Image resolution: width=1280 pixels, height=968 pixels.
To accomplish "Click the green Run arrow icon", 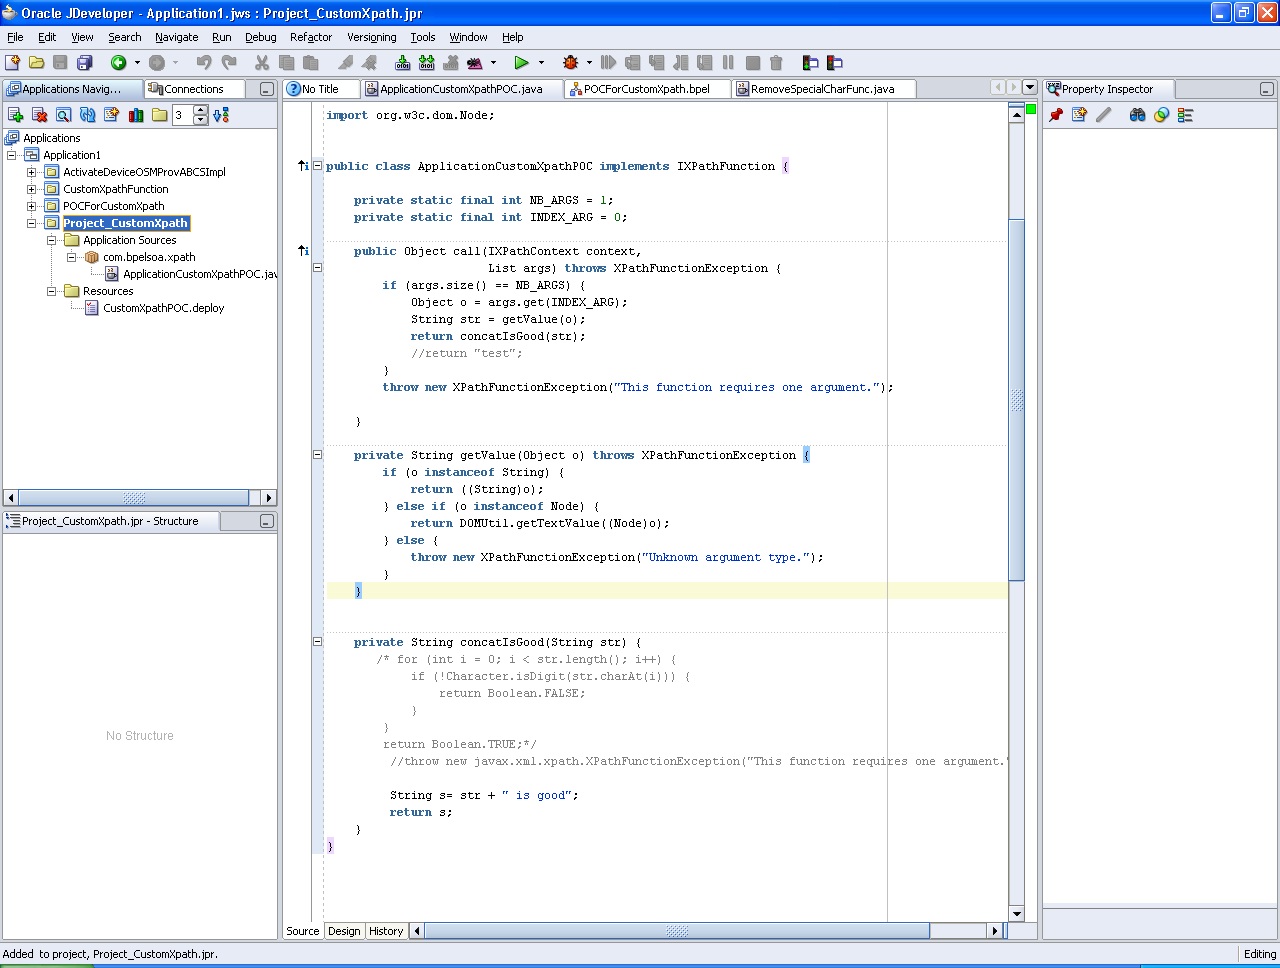I will 521,62.
